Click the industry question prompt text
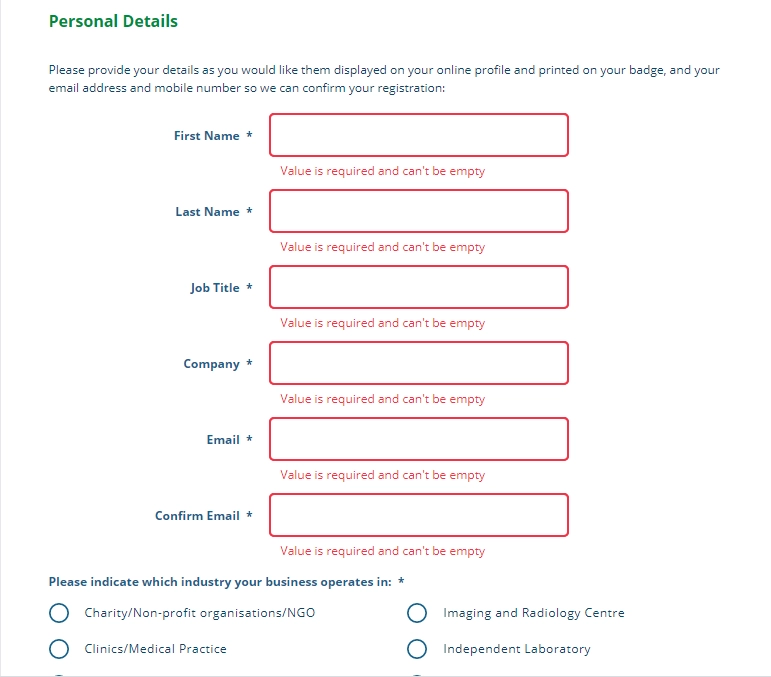 click(220, 582)
